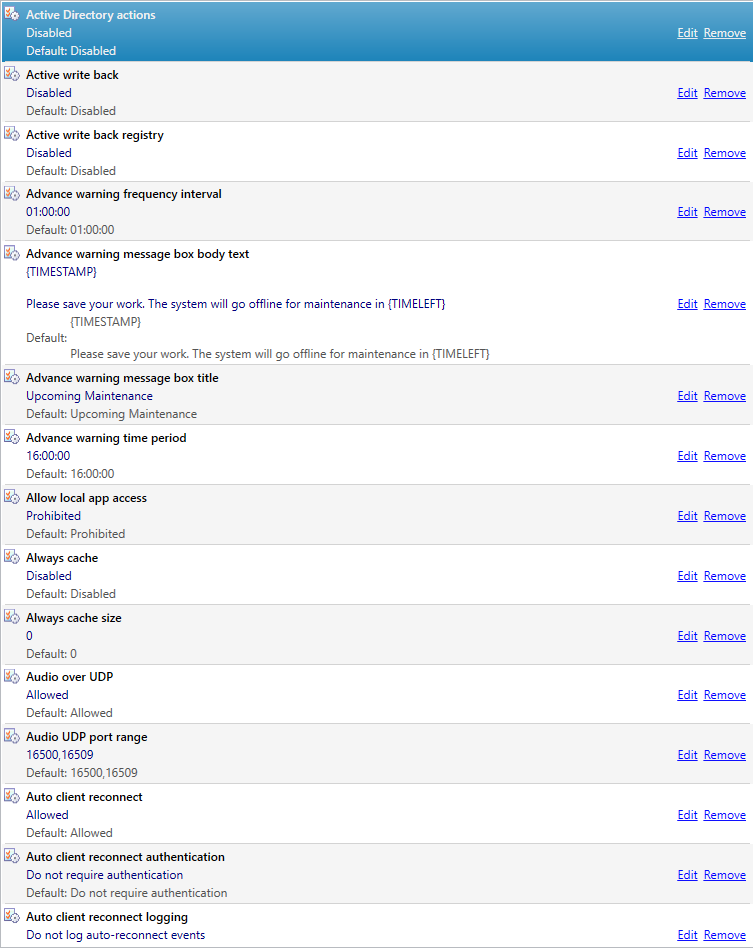Click the icon beside Advance warning frequency interval
This screenshot has height=948, width=753.
point(13,194)
